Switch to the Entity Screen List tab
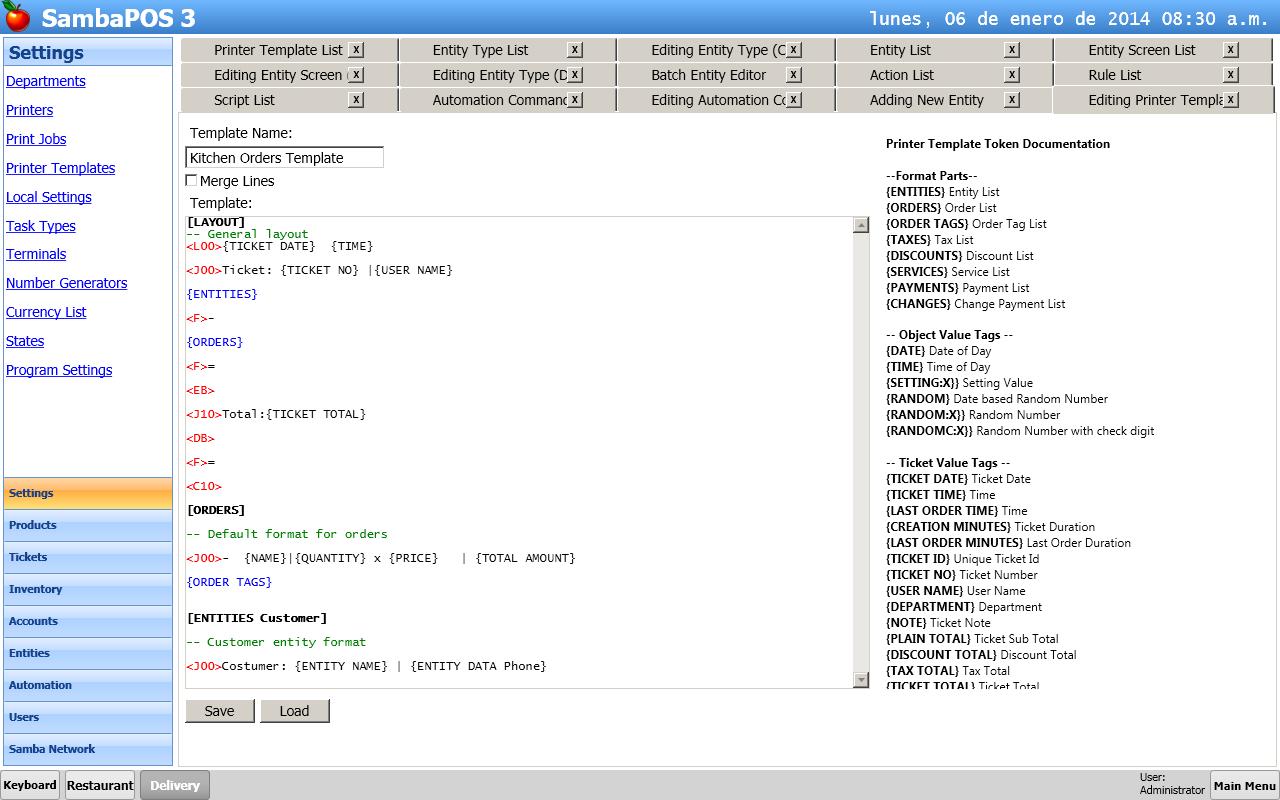Viewport: 1280px width, 800px height. coord(1141,50)
